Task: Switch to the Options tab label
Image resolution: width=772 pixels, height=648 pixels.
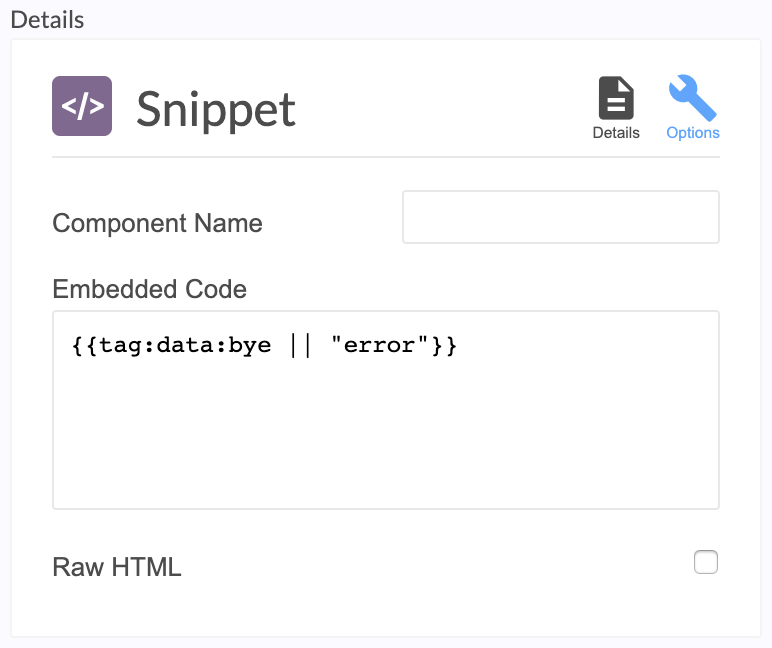Action: (x=693, y=133)
